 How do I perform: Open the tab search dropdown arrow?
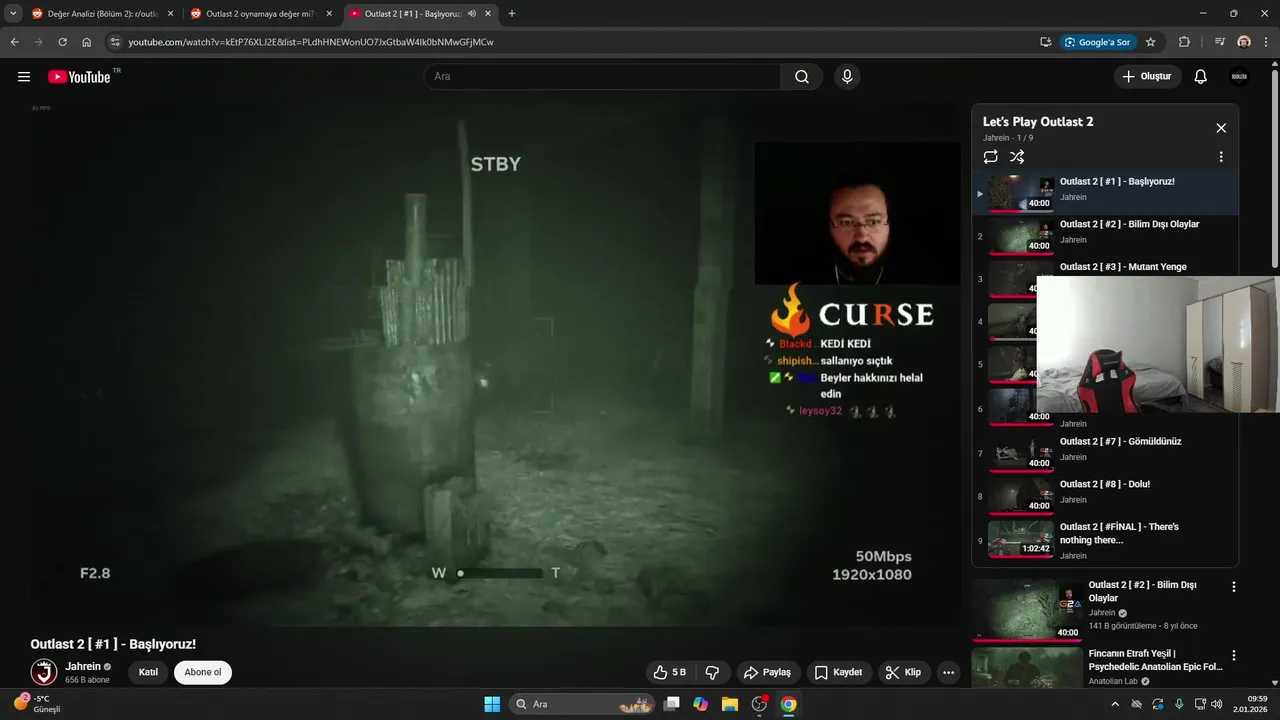(x=13, y=14)
